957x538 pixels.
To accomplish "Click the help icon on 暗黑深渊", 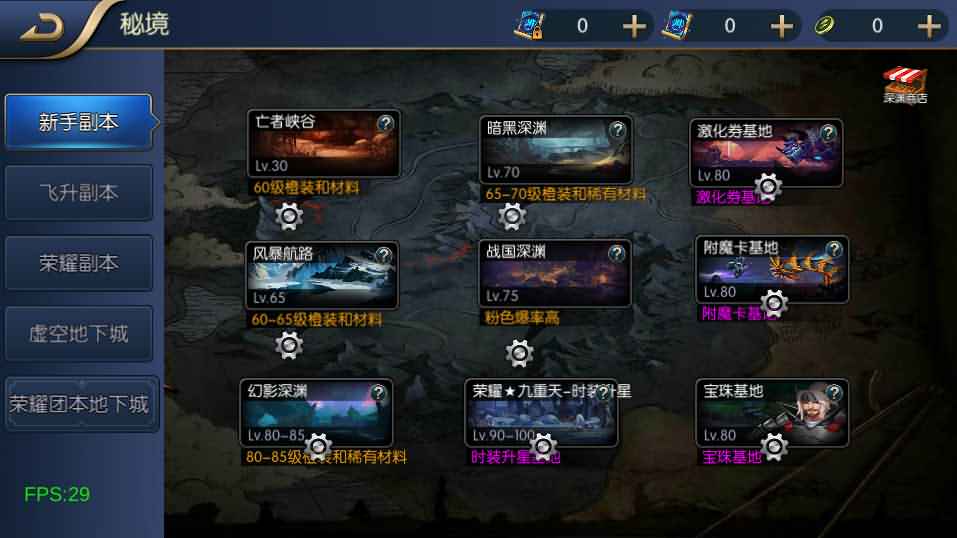I will pyautogui.click(x=617, y=130).
